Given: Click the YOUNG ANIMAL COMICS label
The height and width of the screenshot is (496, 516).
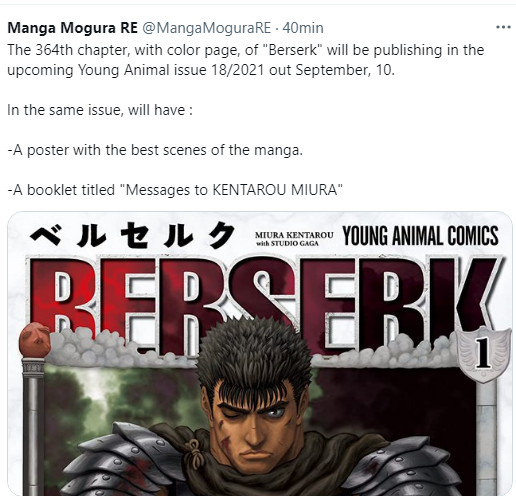Looking at the screenshot, I should [420, 236].
